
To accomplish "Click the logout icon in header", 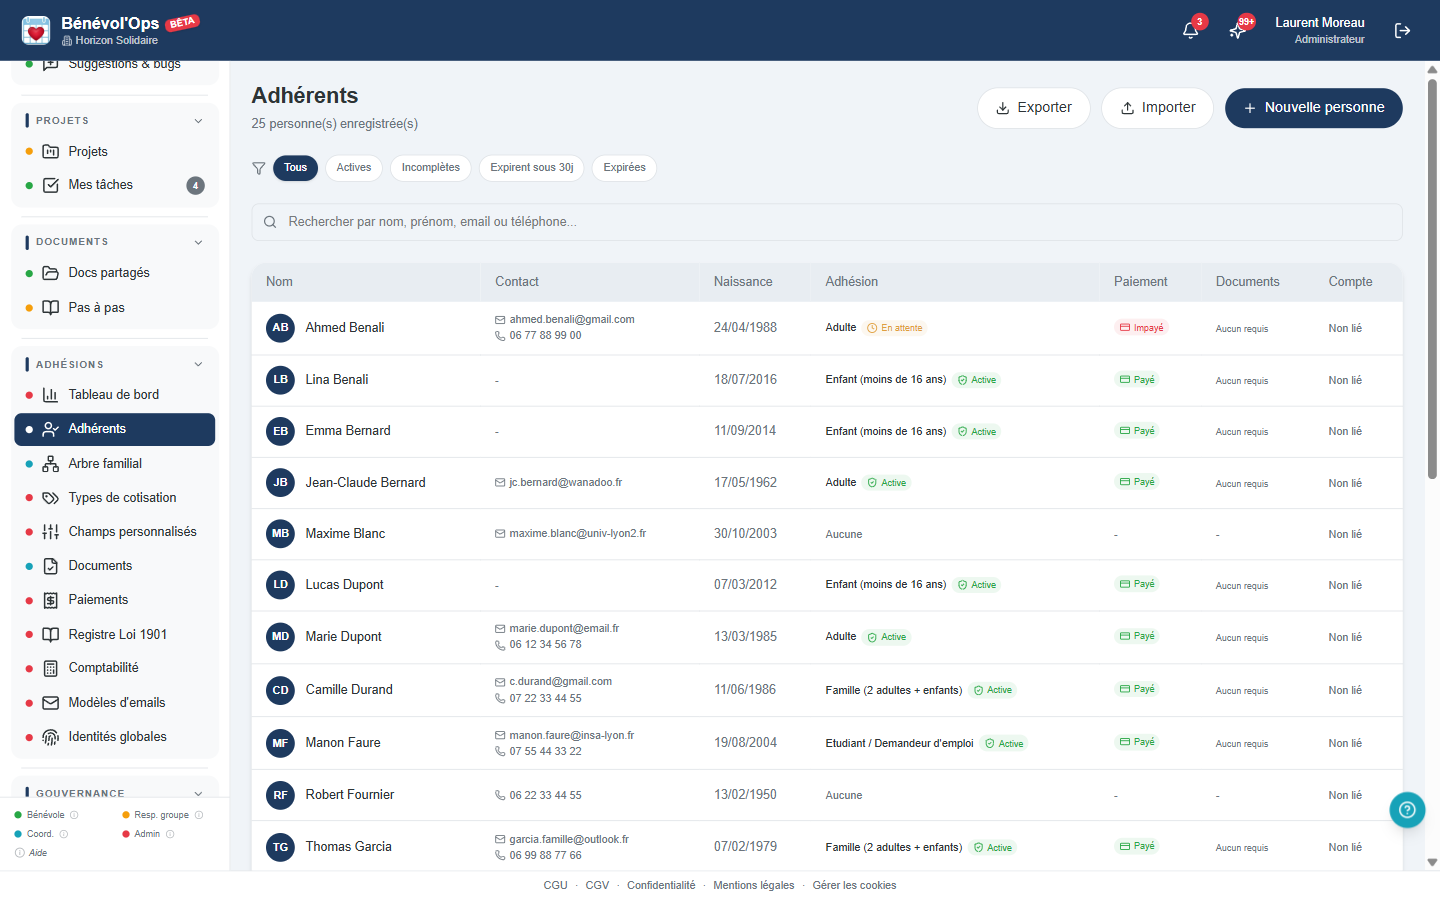I will [1402, 31].
